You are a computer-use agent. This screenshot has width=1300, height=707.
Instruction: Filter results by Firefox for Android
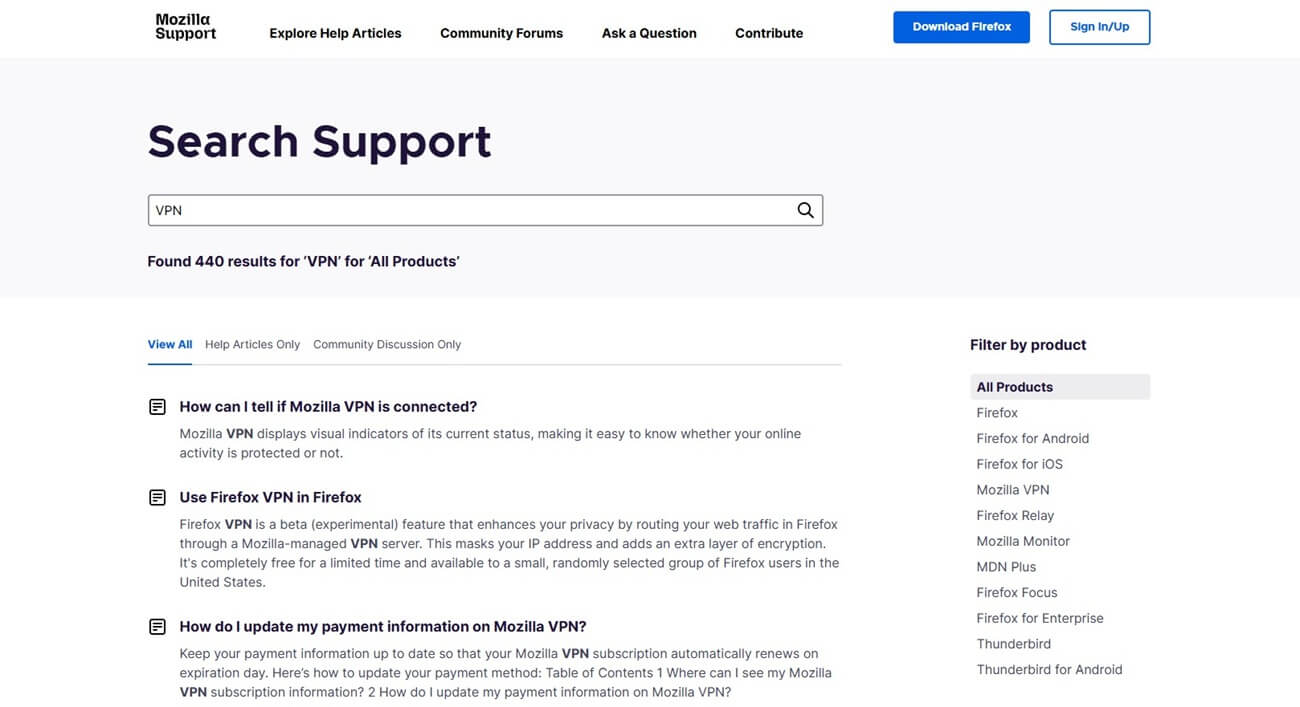(x=1033, y=438)
